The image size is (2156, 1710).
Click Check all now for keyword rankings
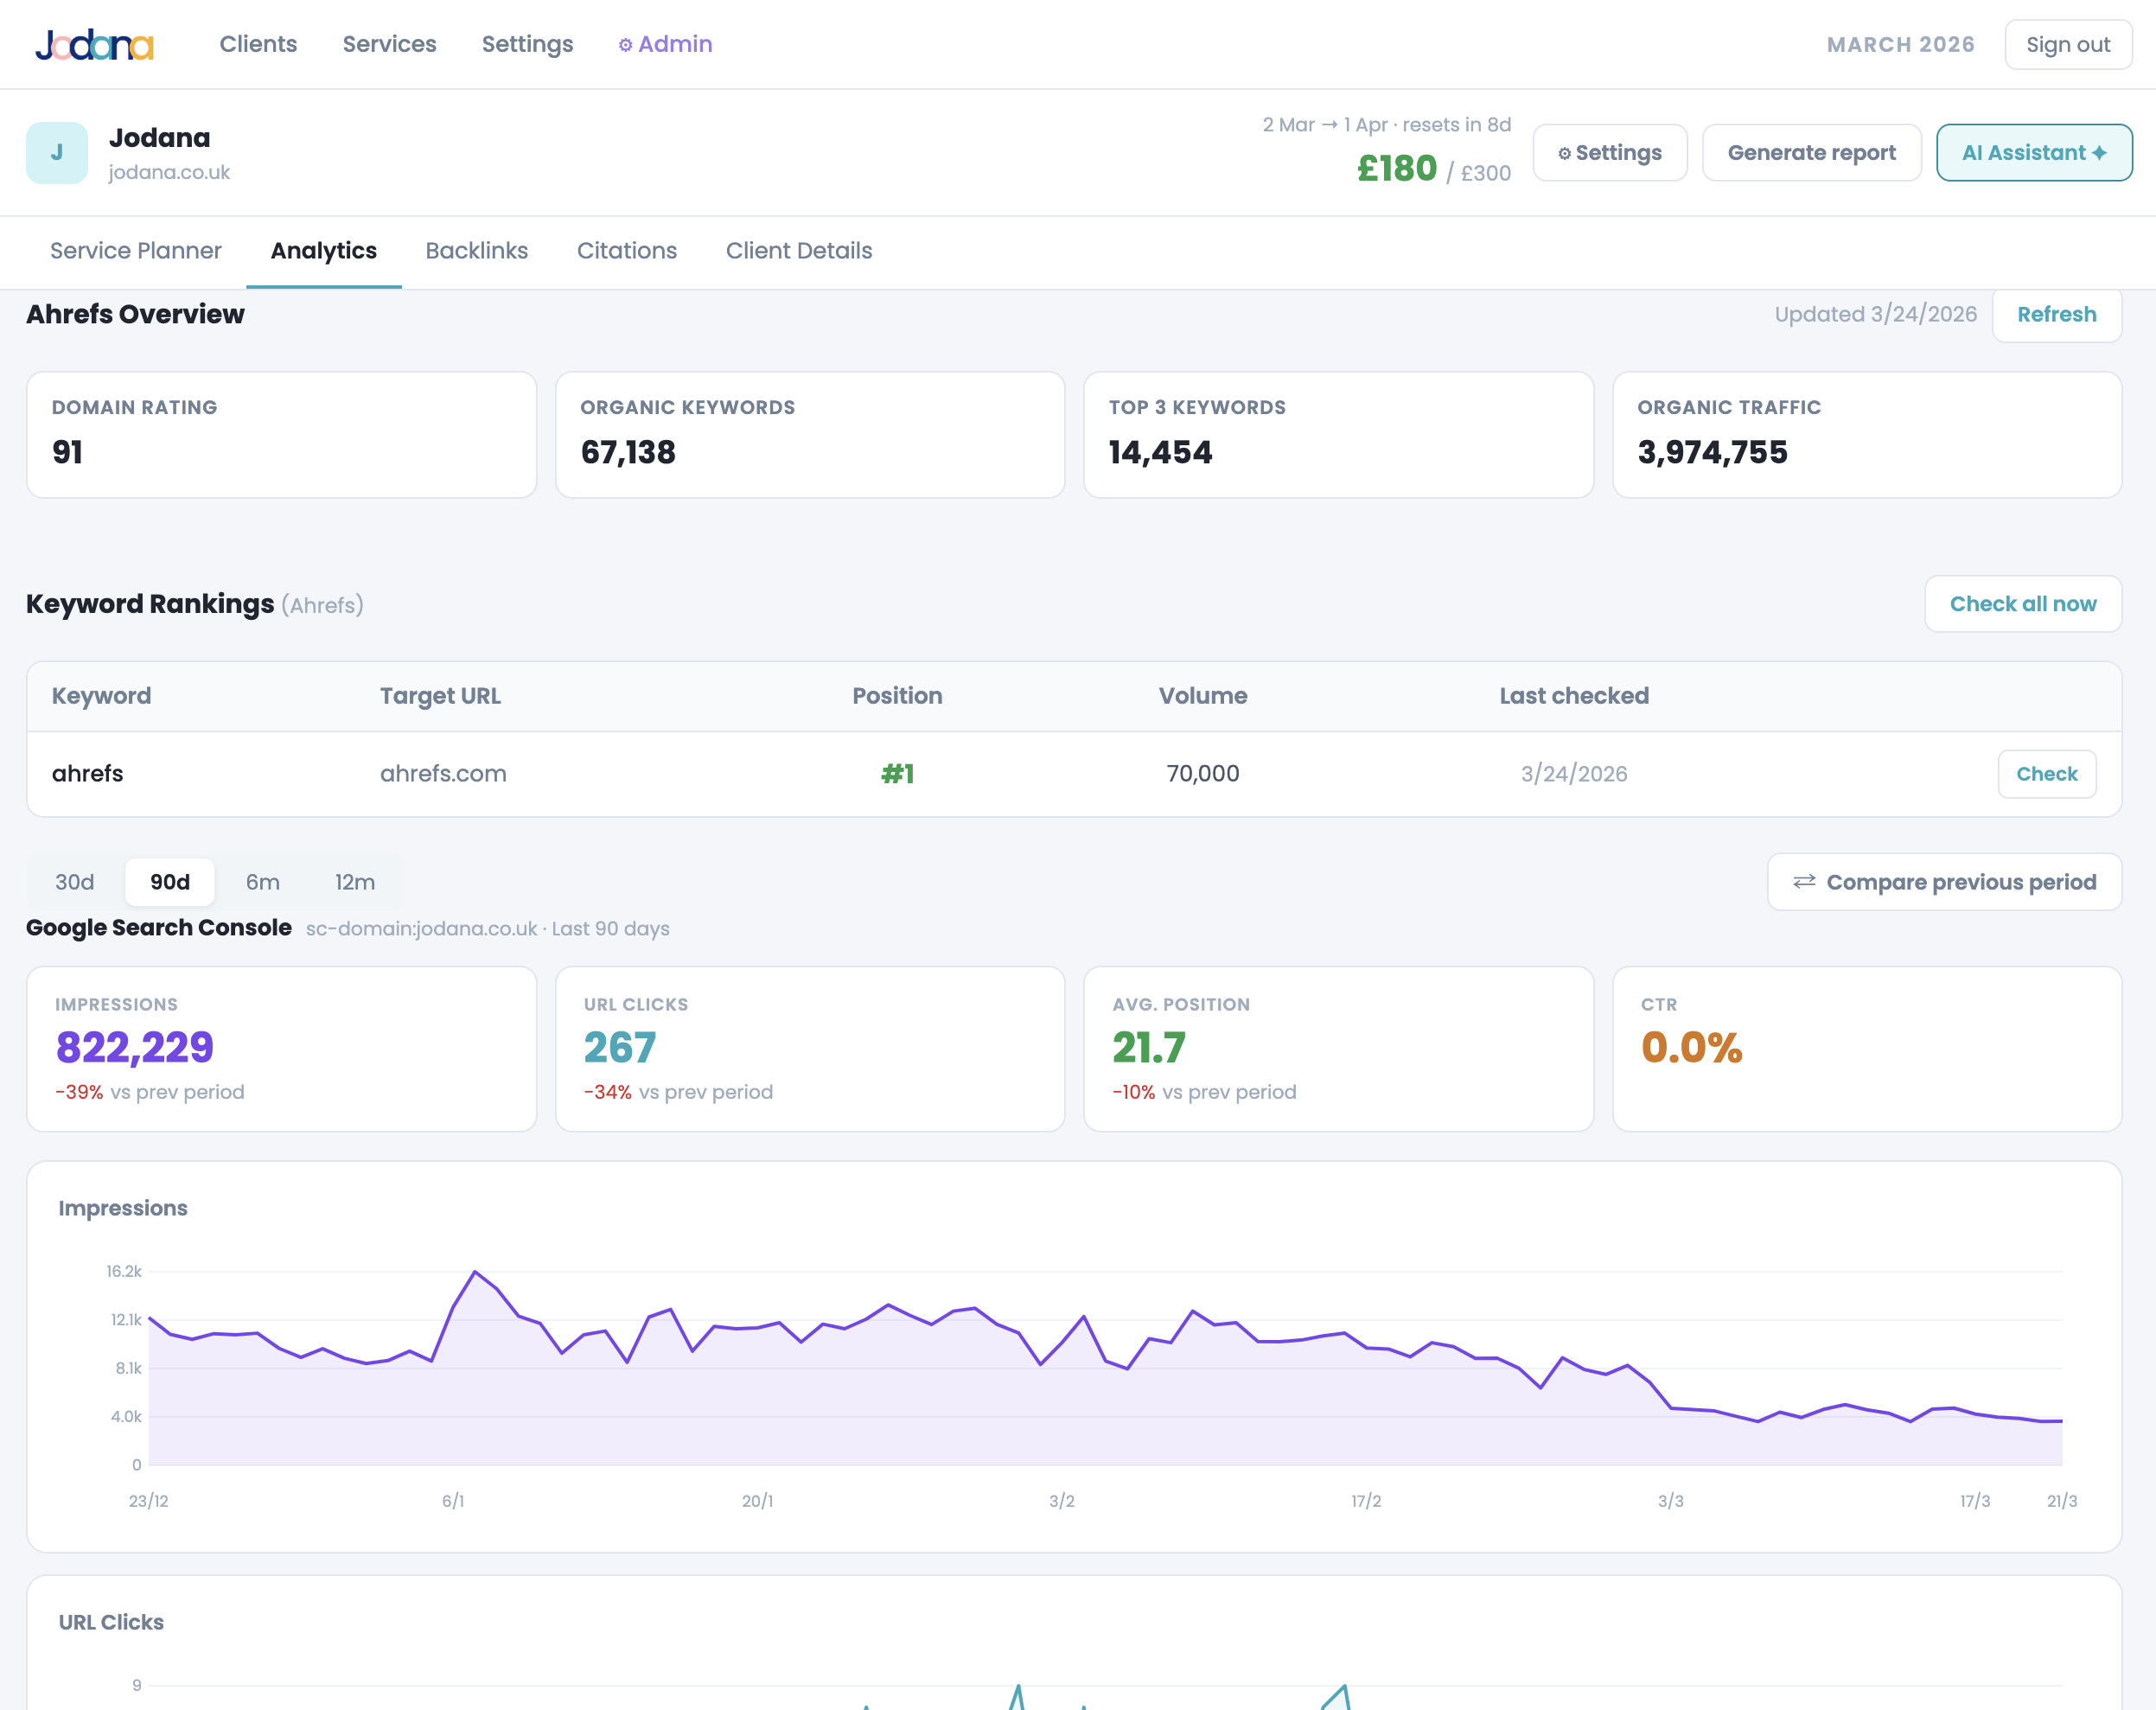pos(2023,603)
